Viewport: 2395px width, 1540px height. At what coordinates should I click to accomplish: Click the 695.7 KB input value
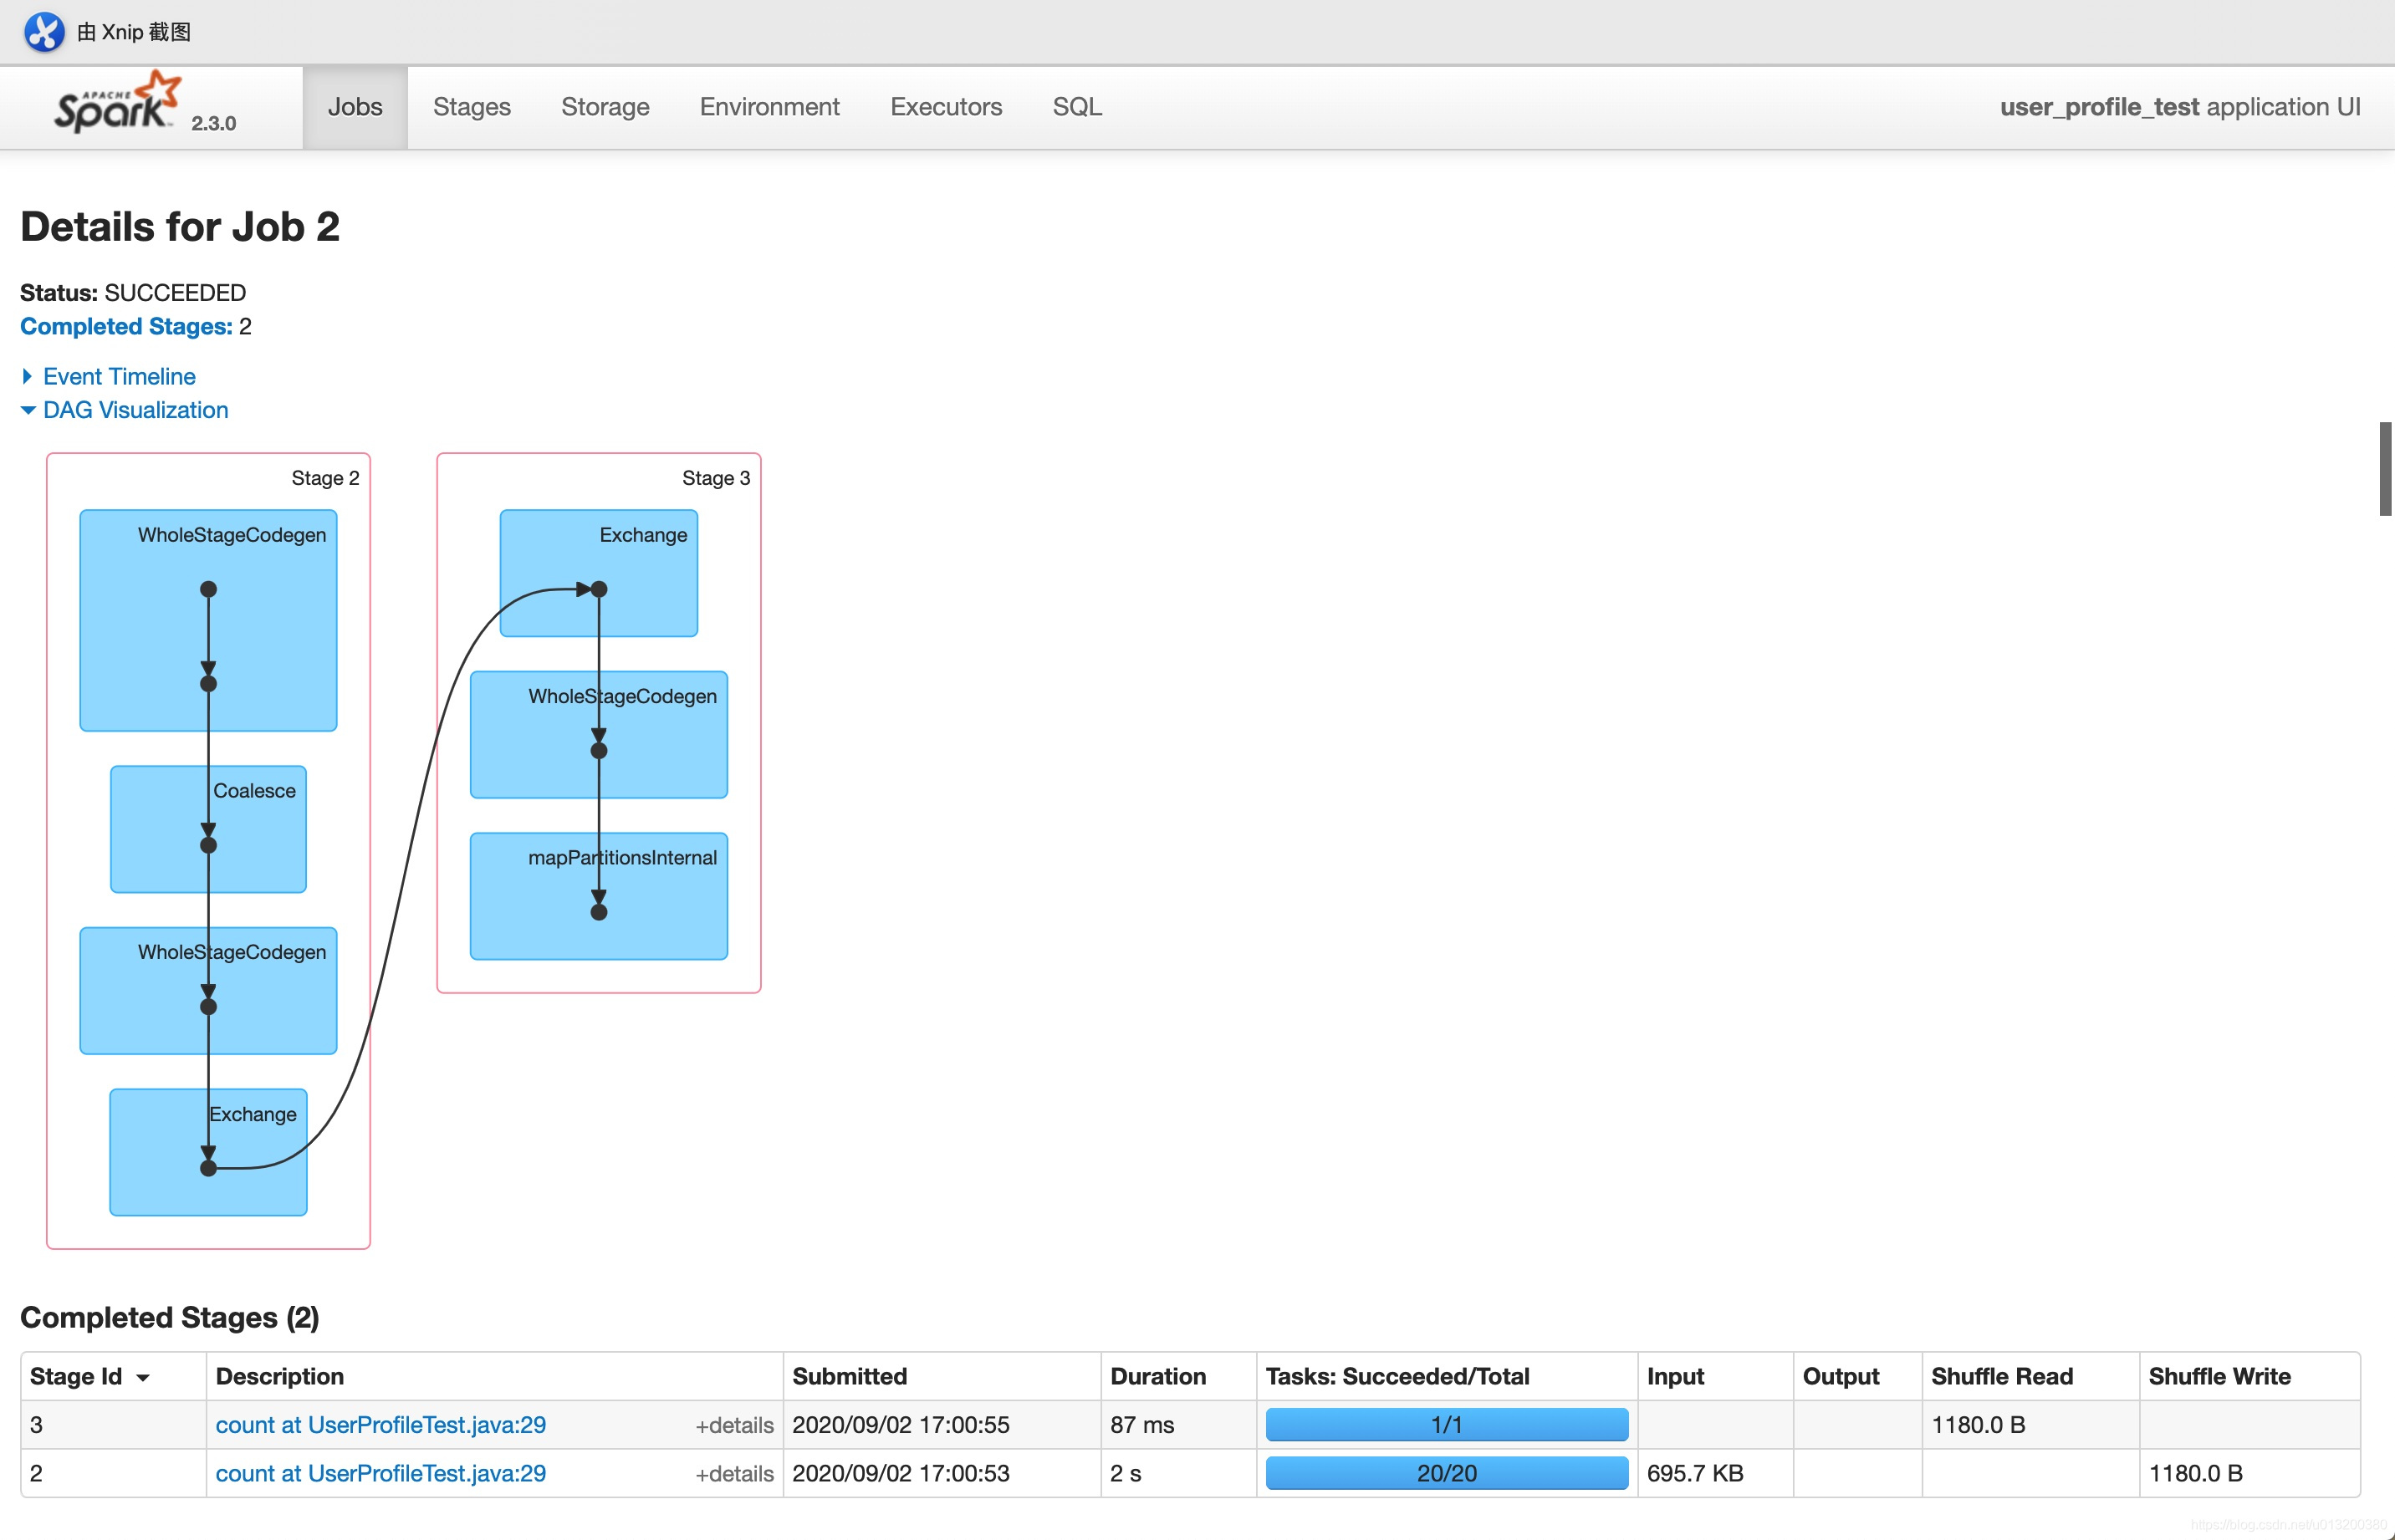pos(1695,1473)
